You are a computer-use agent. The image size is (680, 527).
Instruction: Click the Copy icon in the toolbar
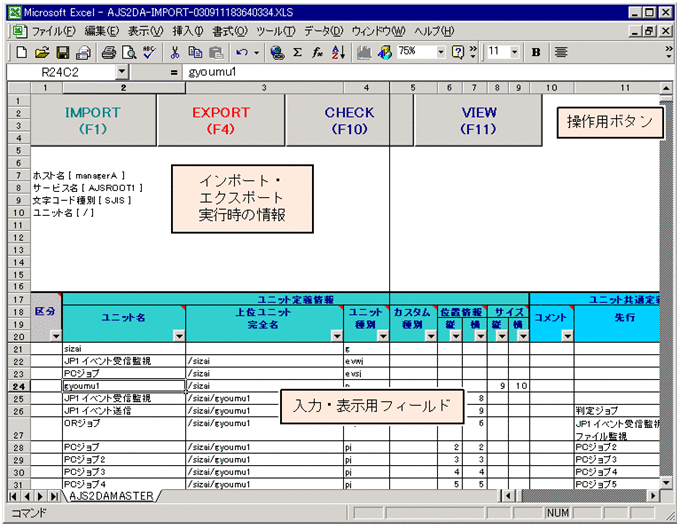[x=195, y=52]
